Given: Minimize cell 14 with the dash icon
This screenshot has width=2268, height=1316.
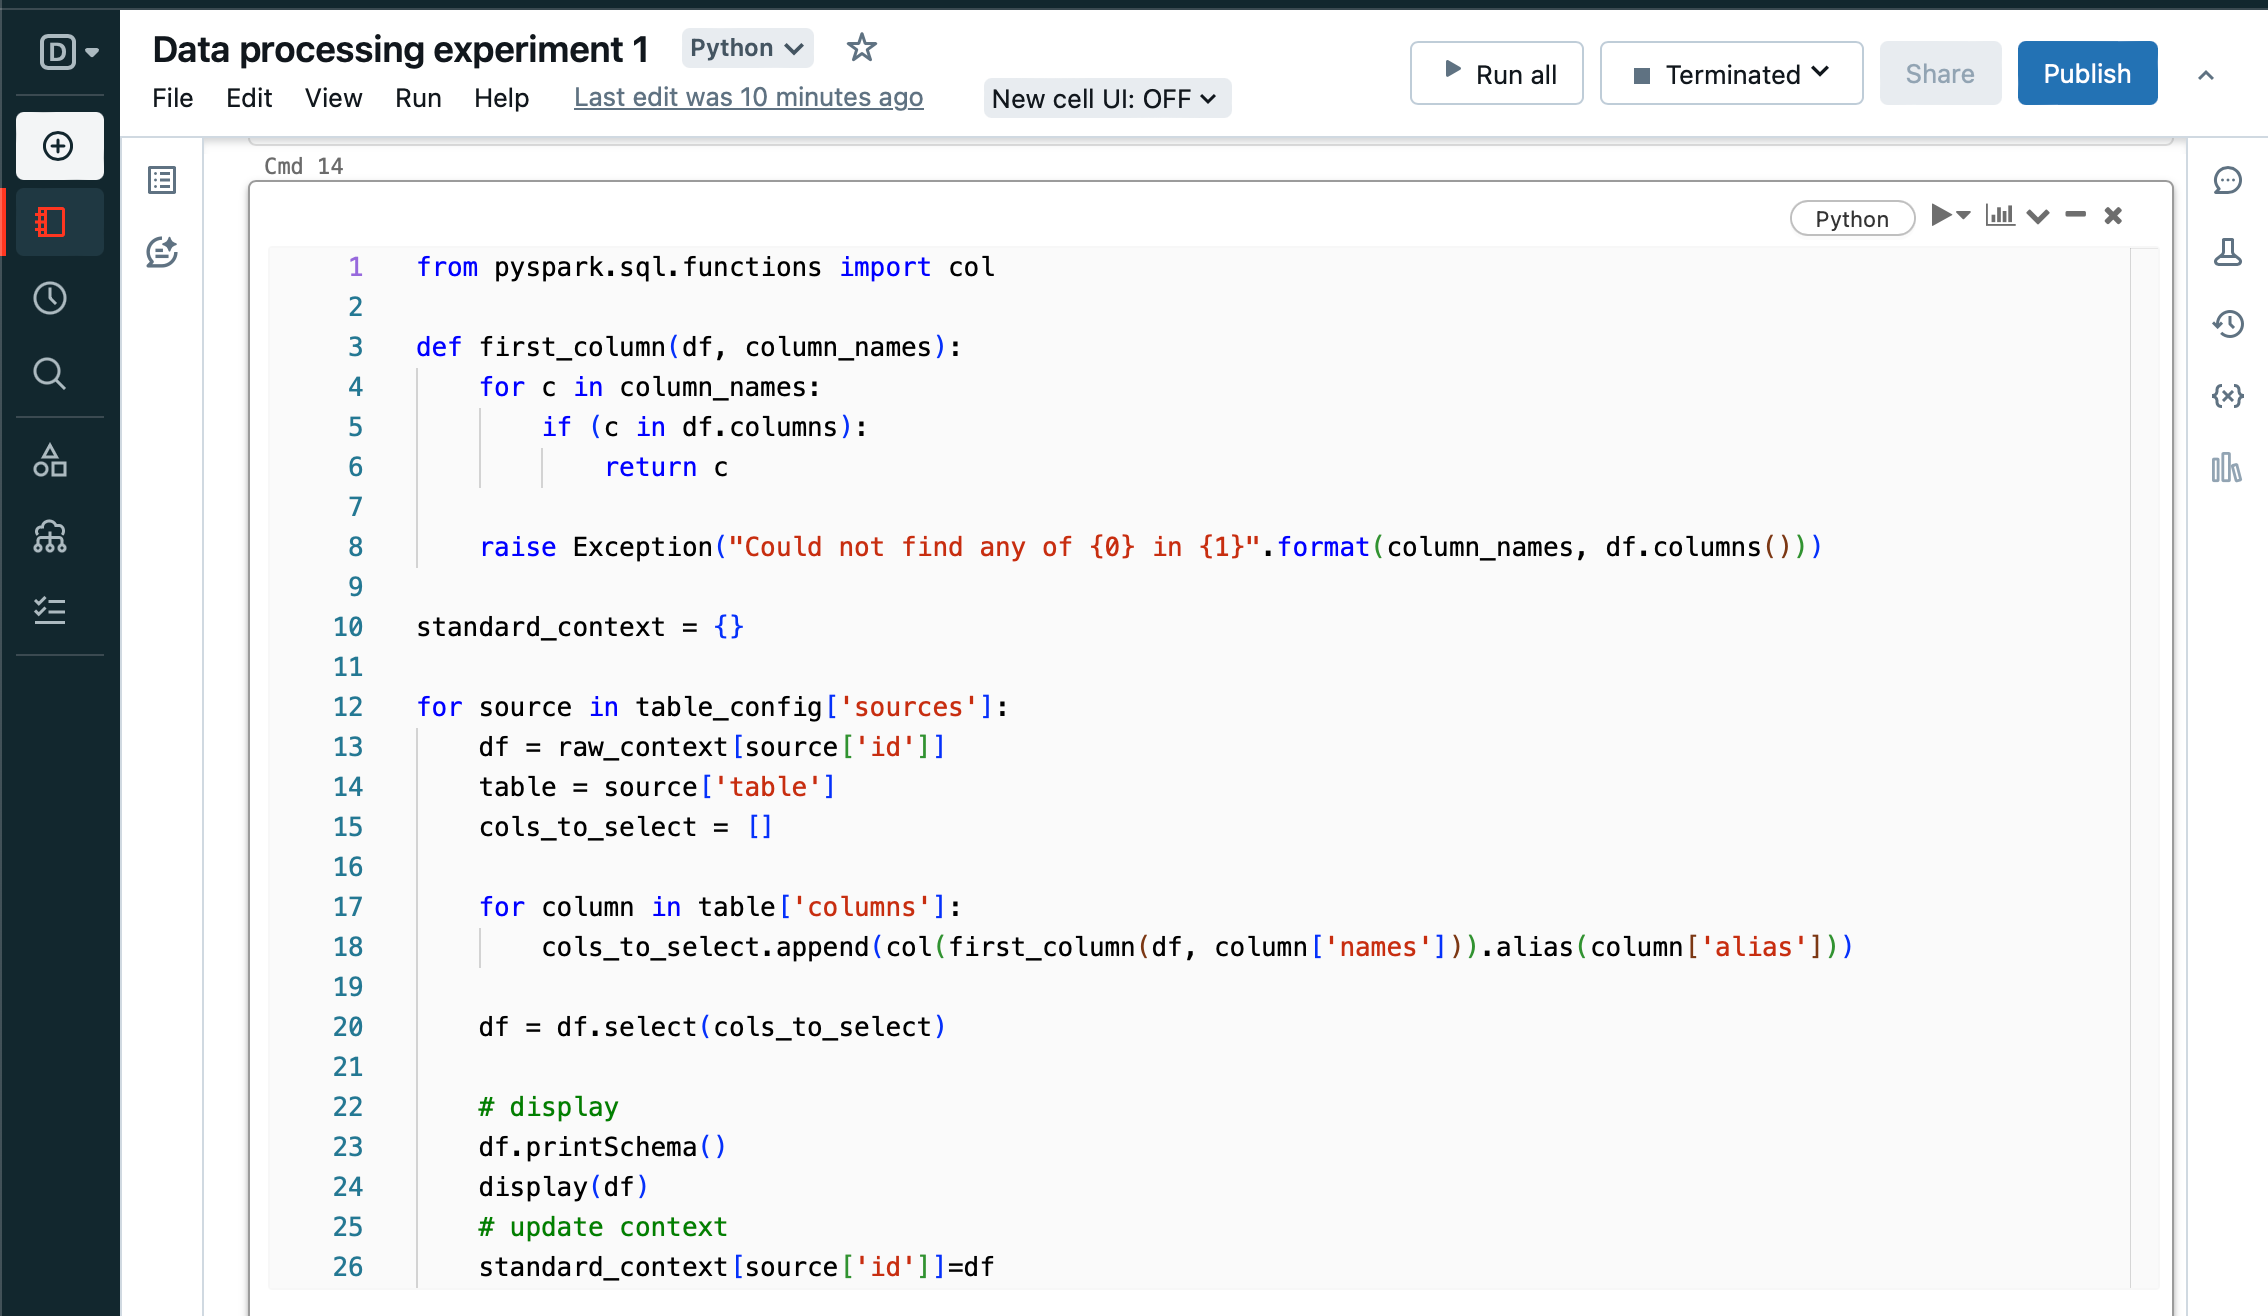Looking at the screenshot, I should [2075, 215].
